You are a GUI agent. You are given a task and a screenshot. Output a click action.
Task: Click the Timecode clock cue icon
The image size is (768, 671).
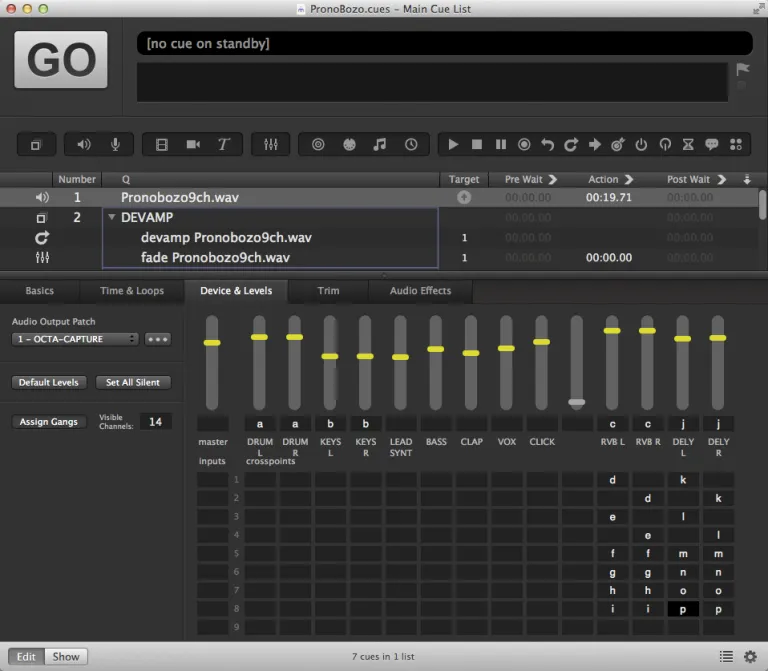click(x=411, y=145)
